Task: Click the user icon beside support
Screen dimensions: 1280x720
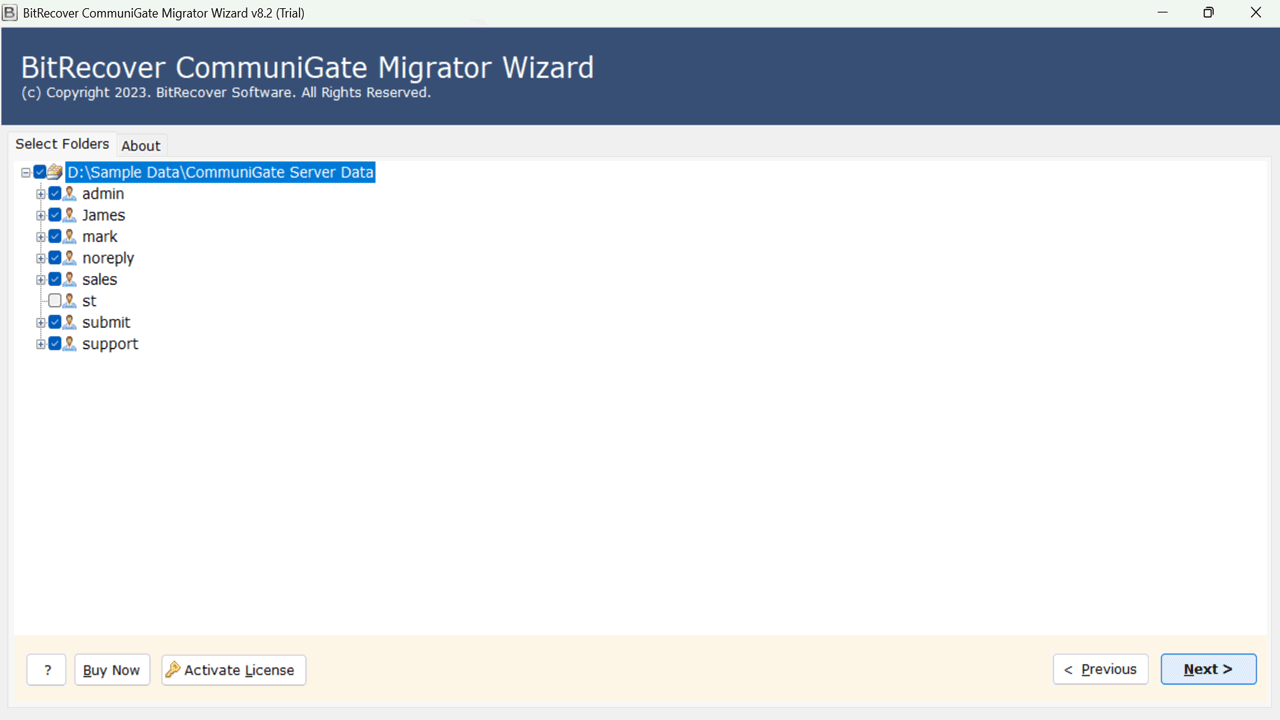Action: coord(70,344)
